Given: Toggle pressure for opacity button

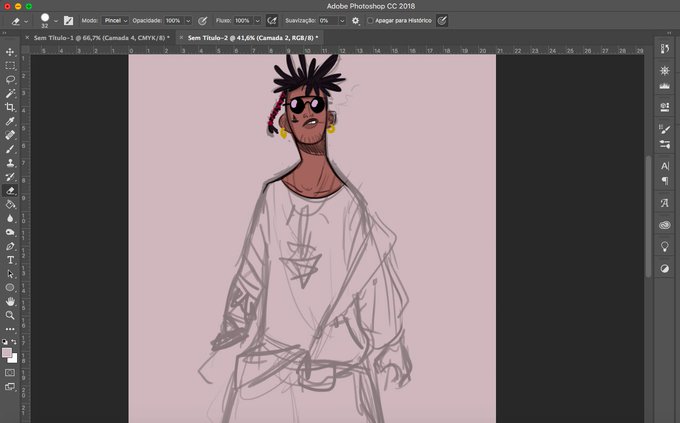Looking at the screenshot, I should tap(202, 20).
